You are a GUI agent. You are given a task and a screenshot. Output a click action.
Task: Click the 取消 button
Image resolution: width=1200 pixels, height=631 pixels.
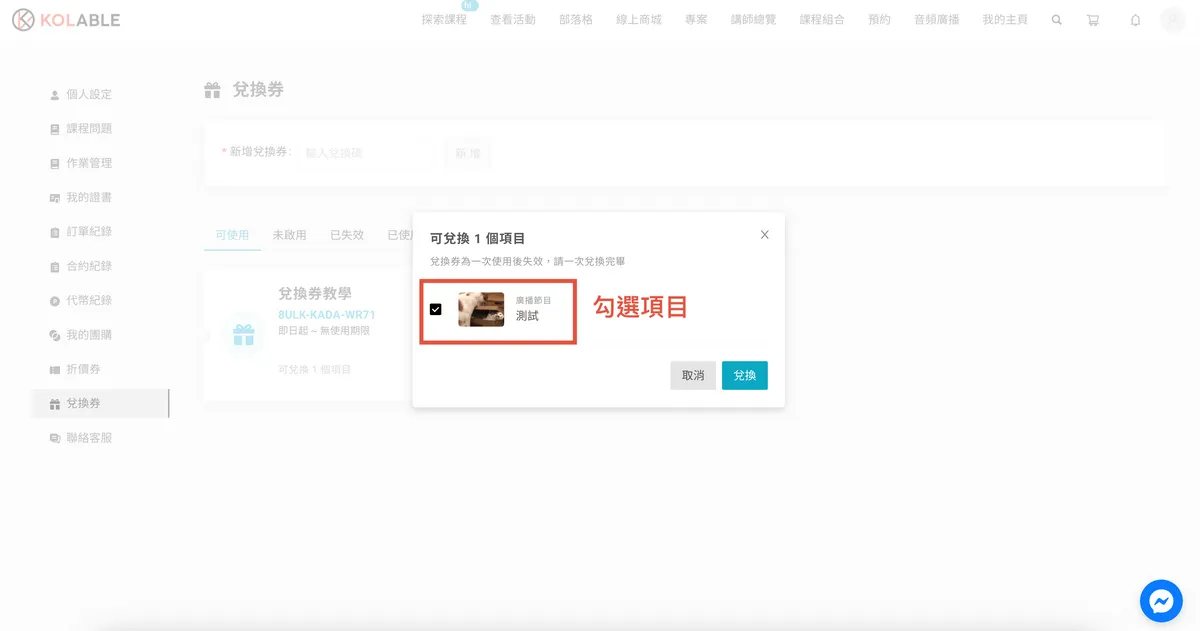(x=693, y=375)
